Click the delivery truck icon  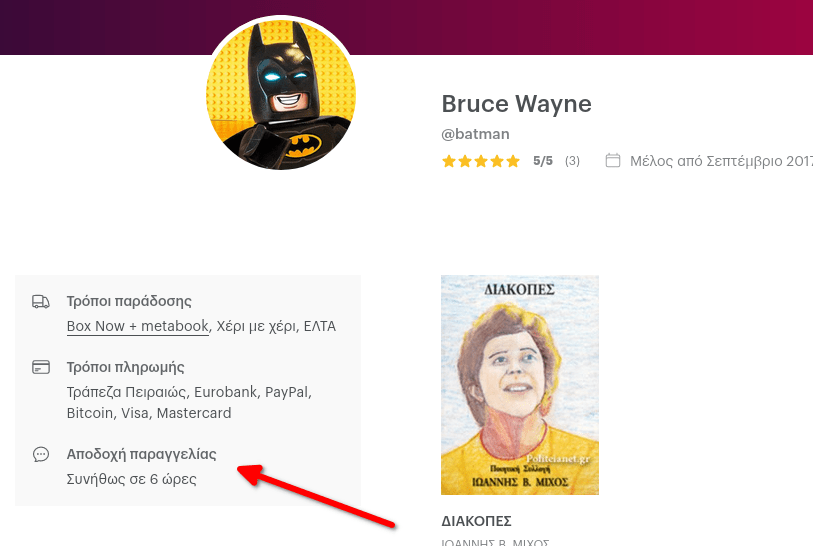pos(40,302)
